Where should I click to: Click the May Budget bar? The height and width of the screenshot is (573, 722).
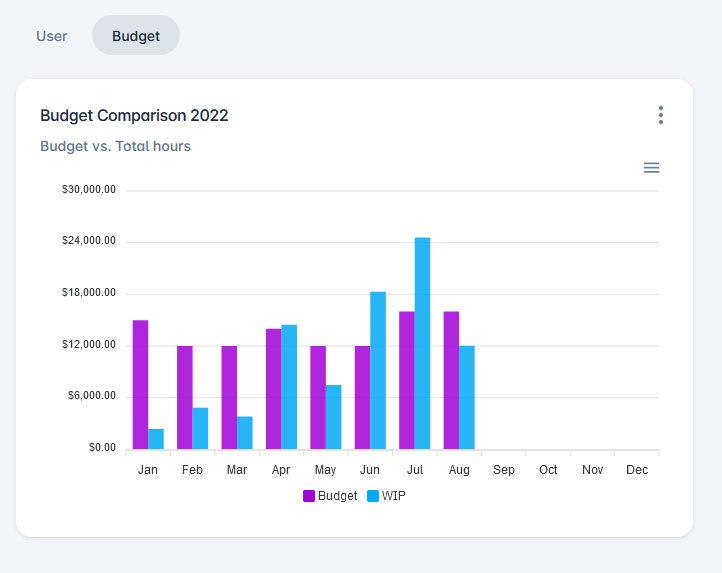pyautogui.click(x=318, y=397)
